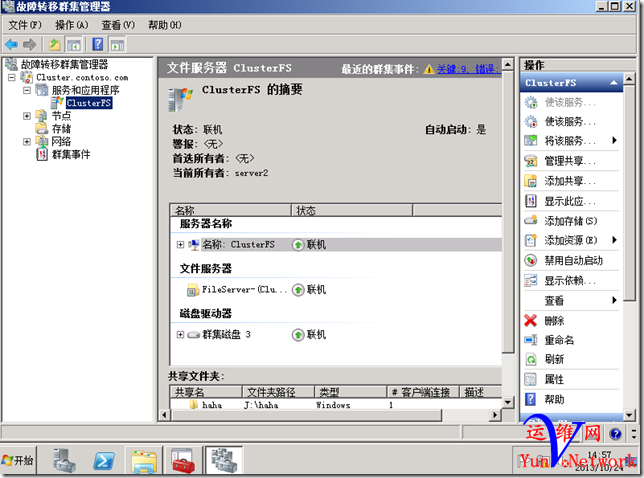Open the 添加资源(R) submenu arrow
Image resolution: width=644 pixels, height=478 pixels.
point(614,240)
